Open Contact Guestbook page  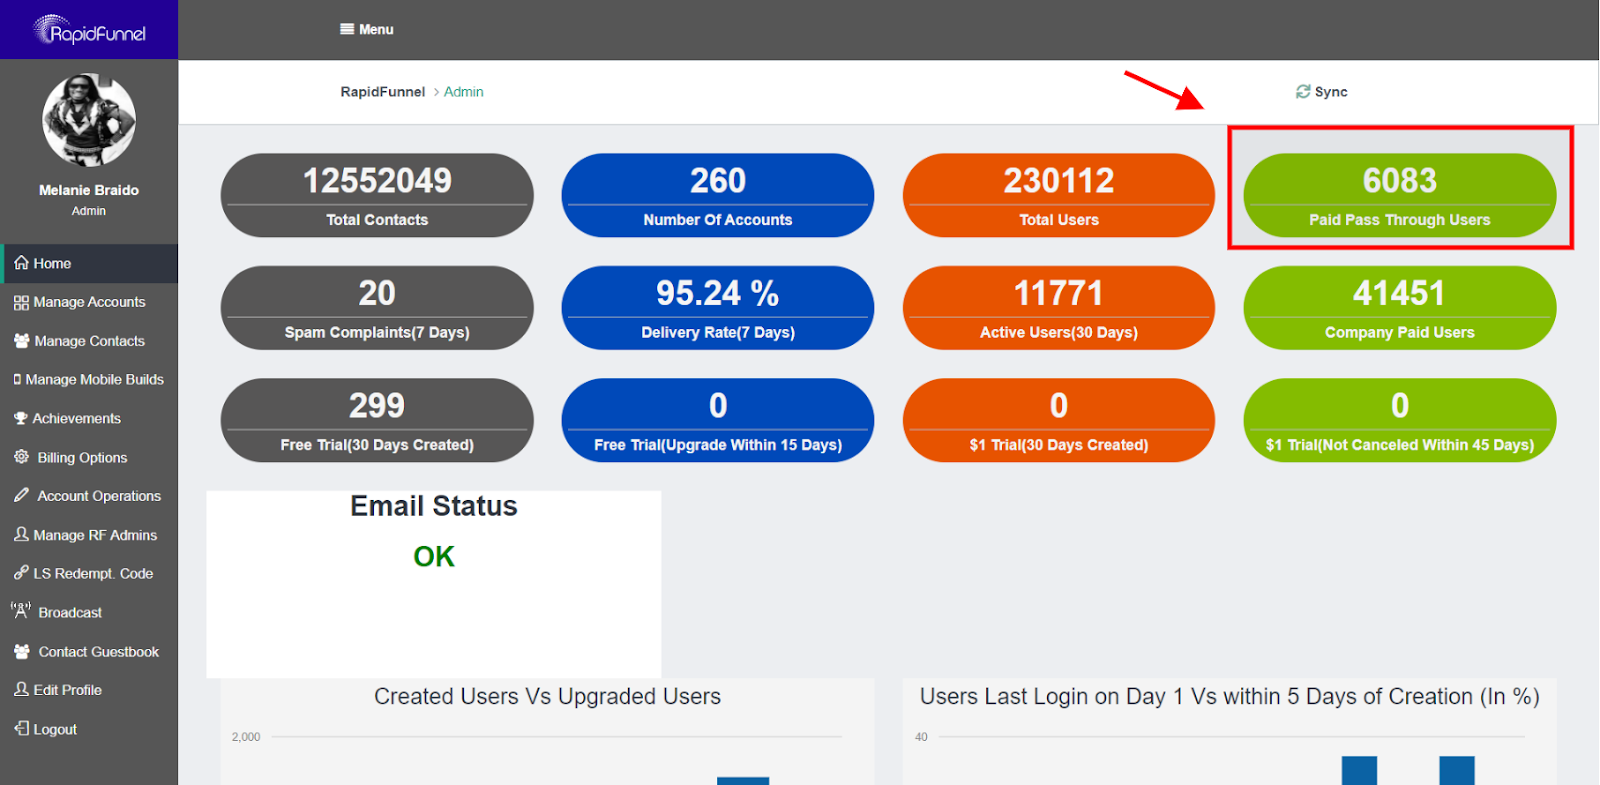(89, 652)
